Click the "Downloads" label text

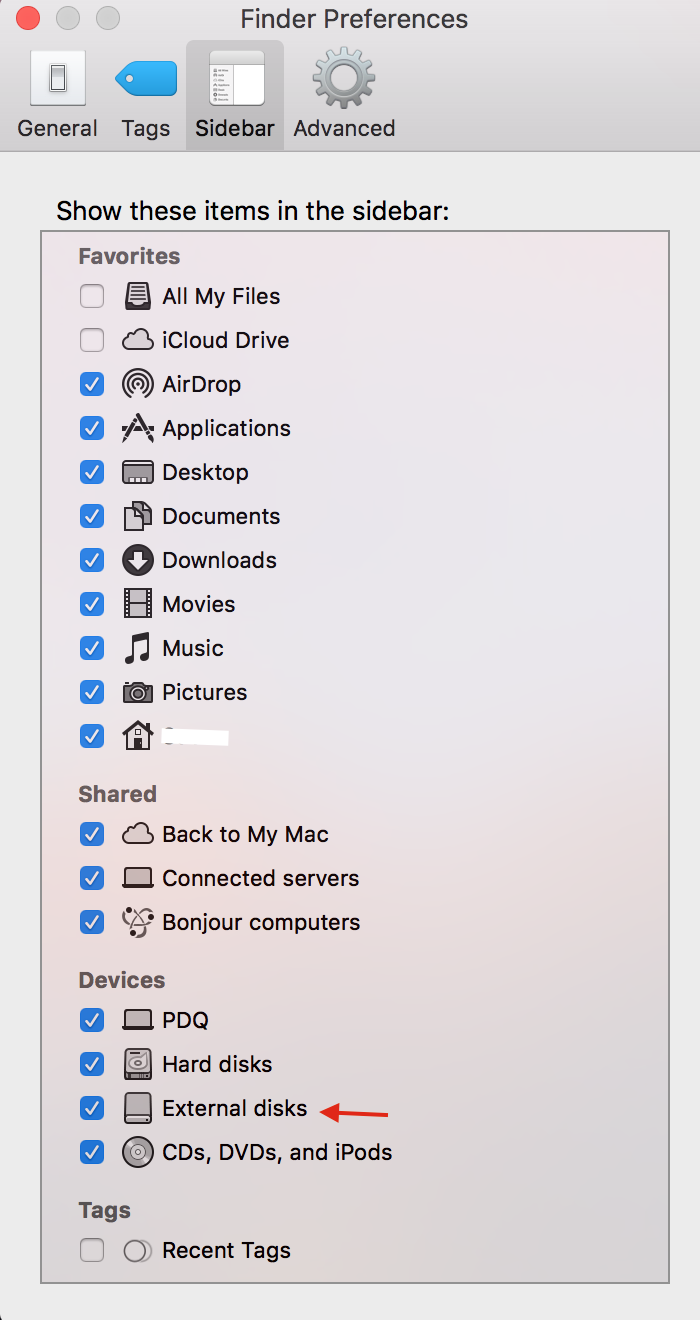pyautogui.click(x=220, y=560)
